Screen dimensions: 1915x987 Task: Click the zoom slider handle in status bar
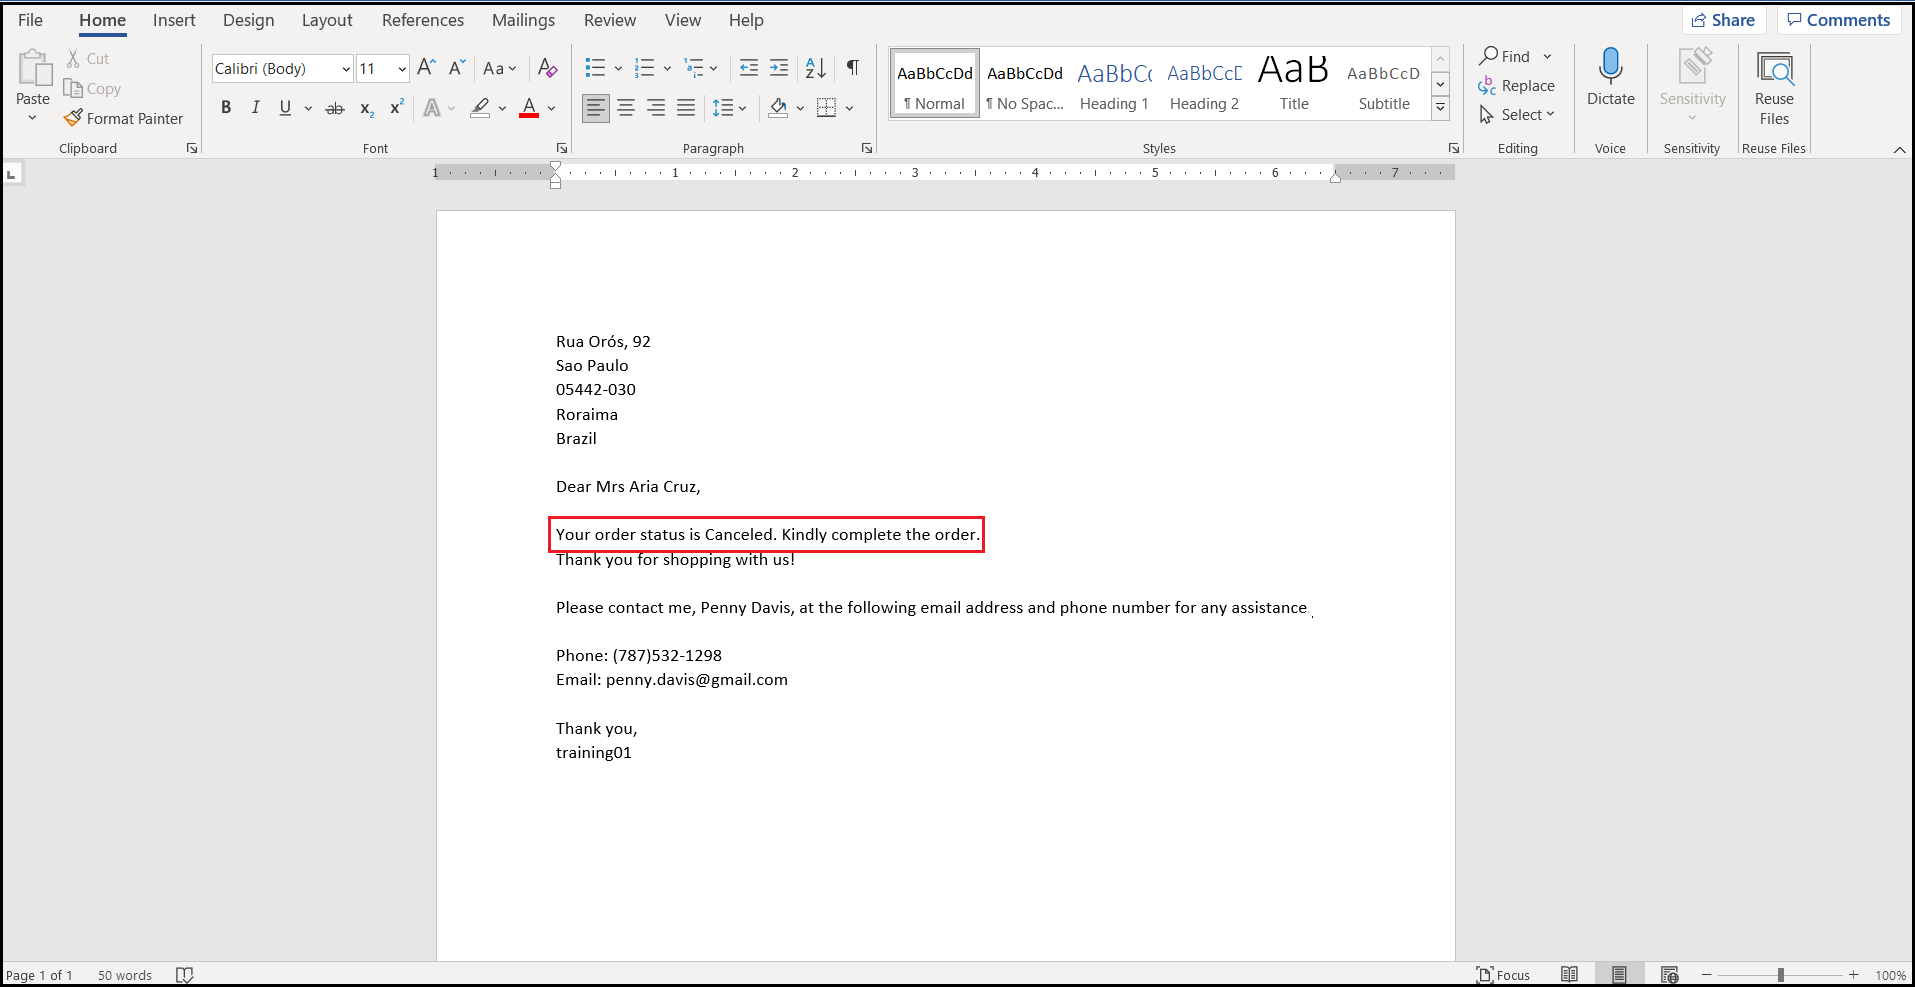point(1780,975)
